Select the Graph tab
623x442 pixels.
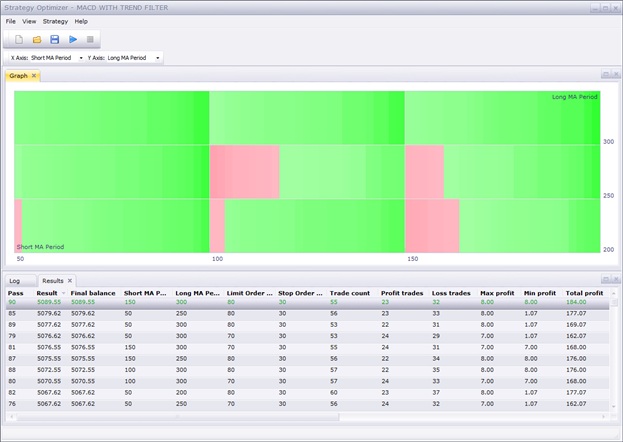[18, 76]
